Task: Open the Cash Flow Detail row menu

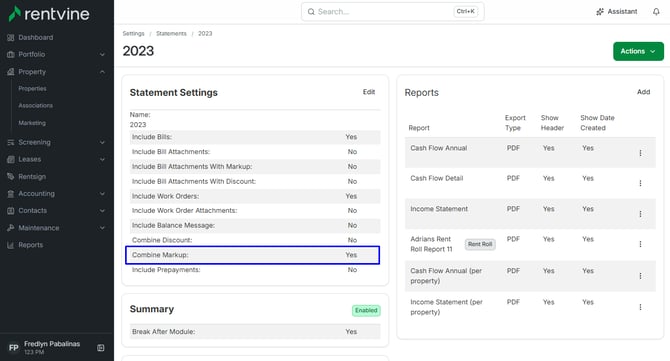Action: click(x=640, y=183)
